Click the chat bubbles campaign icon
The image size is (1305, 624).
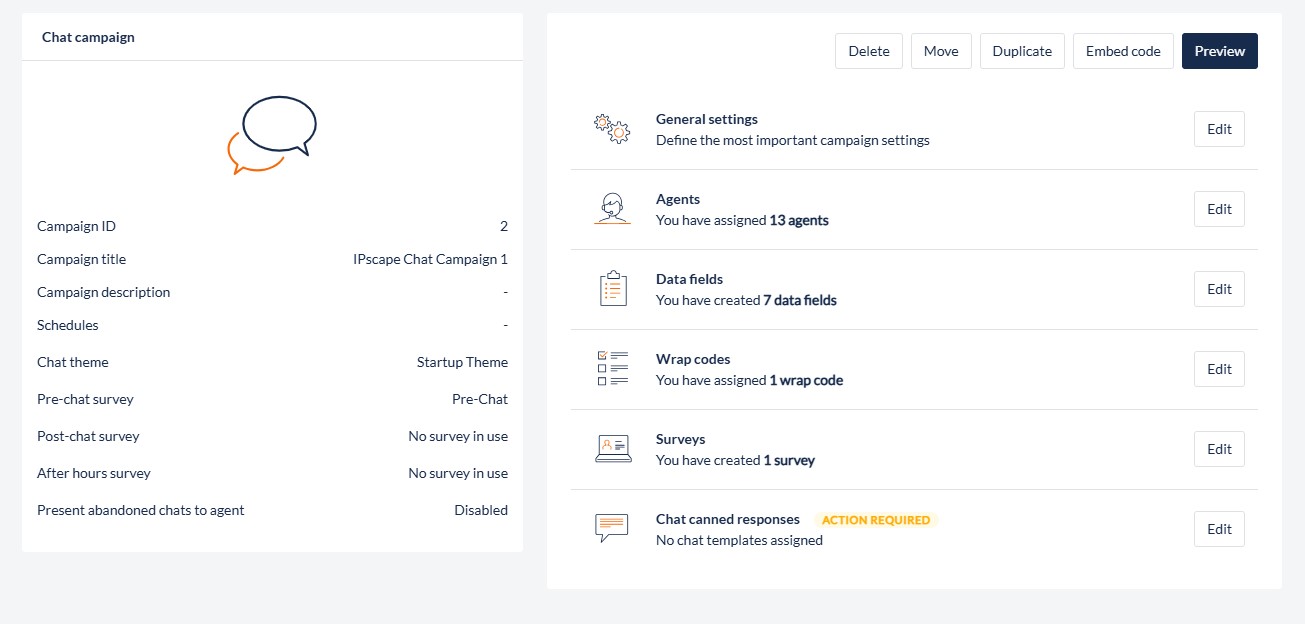(x=272, y=135)
